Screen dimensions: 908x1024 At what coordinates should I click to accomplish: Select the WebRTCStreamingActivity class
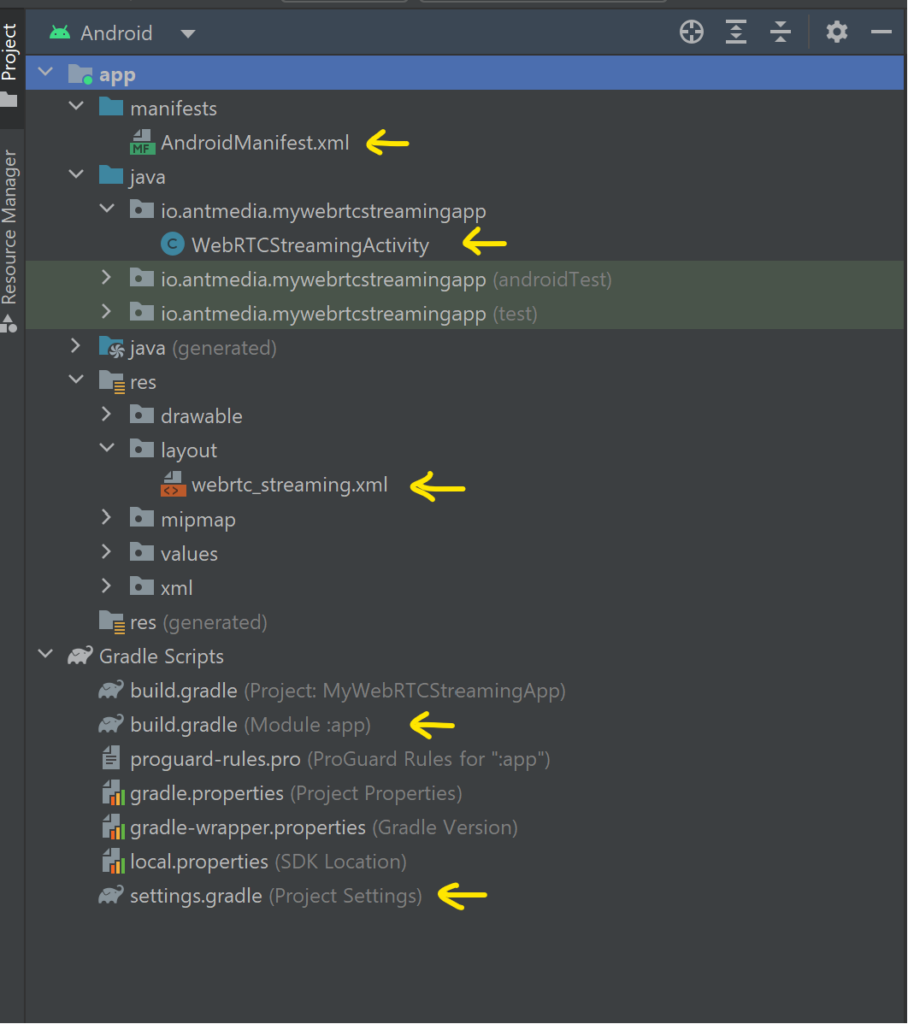click(310, 246)
